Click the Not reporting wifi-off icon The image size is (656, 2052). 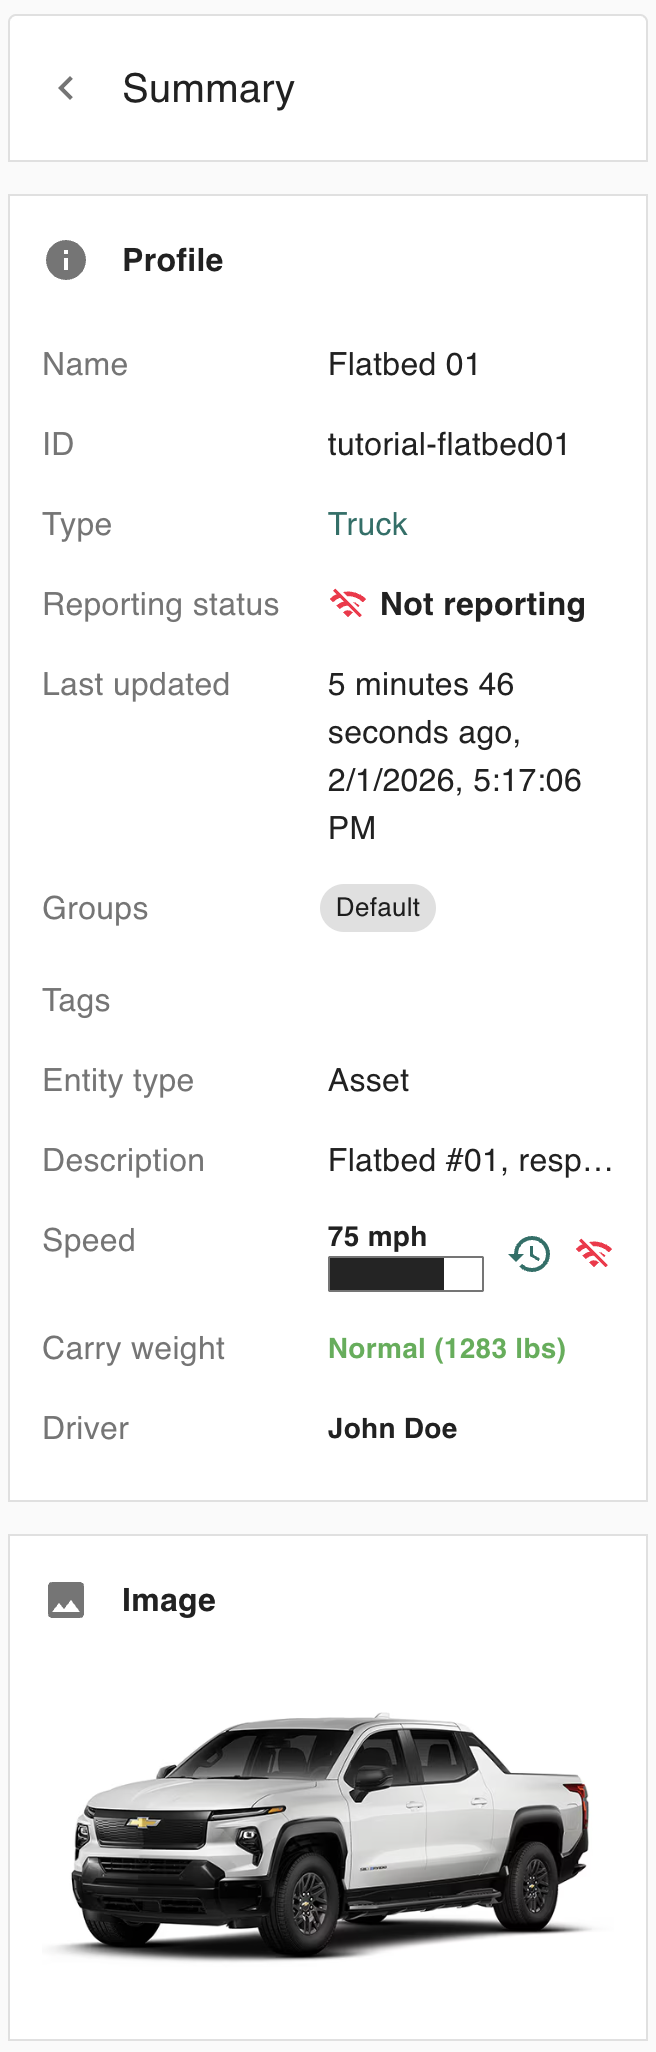point(347,604)
